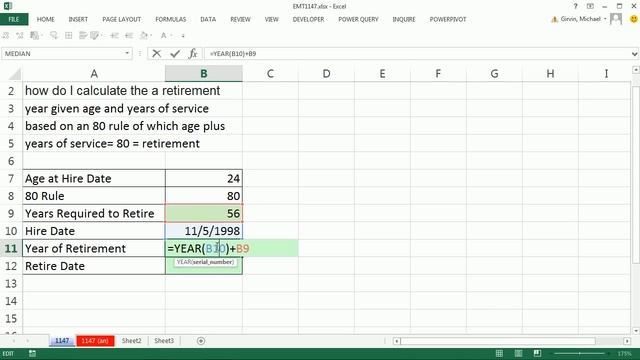Click the user account picture

click(616, 19)
